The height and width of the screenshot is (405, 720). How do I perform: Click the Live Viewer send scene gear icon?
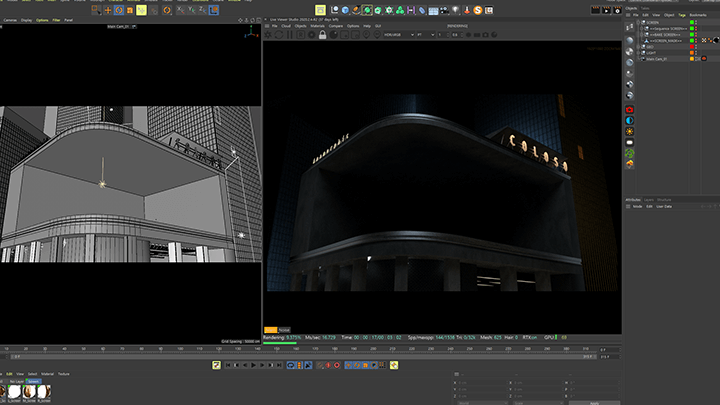pyautogui.click(x=268, y=35)
